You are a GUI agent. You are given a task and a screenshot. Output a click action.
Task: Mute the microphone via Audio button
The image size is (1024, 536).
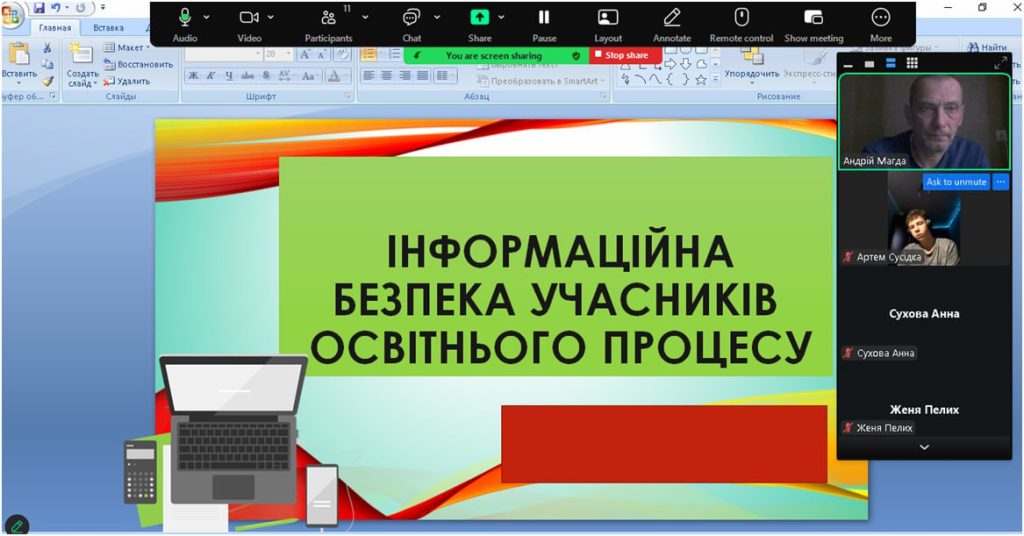[x=185, y=18]
